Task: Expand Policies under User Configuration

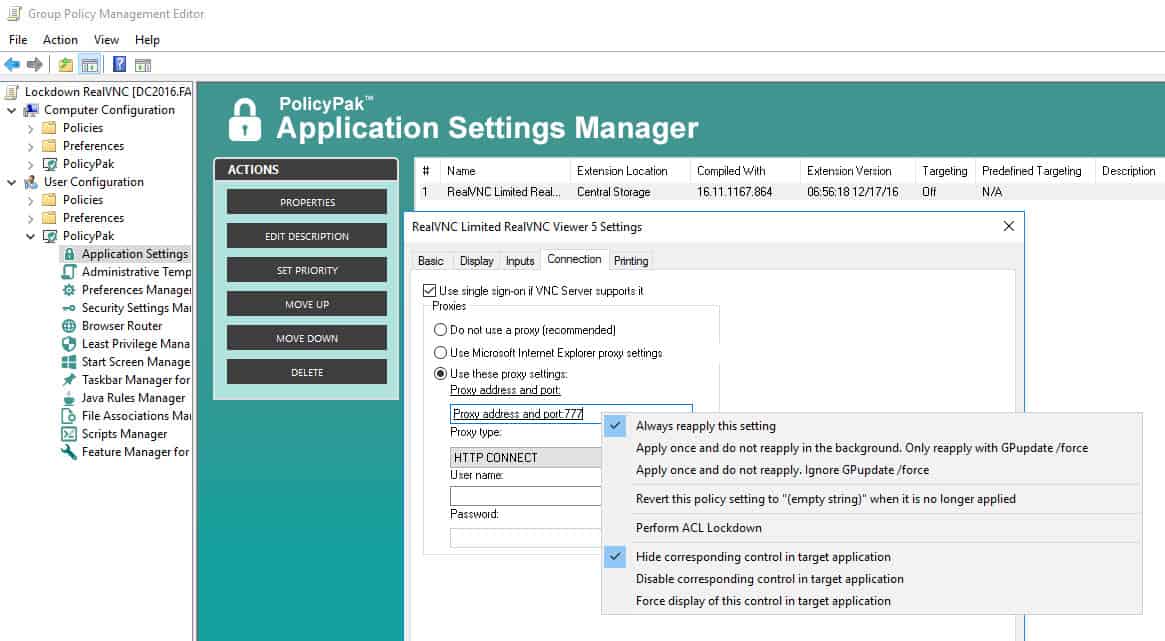Action: (30, 201)
